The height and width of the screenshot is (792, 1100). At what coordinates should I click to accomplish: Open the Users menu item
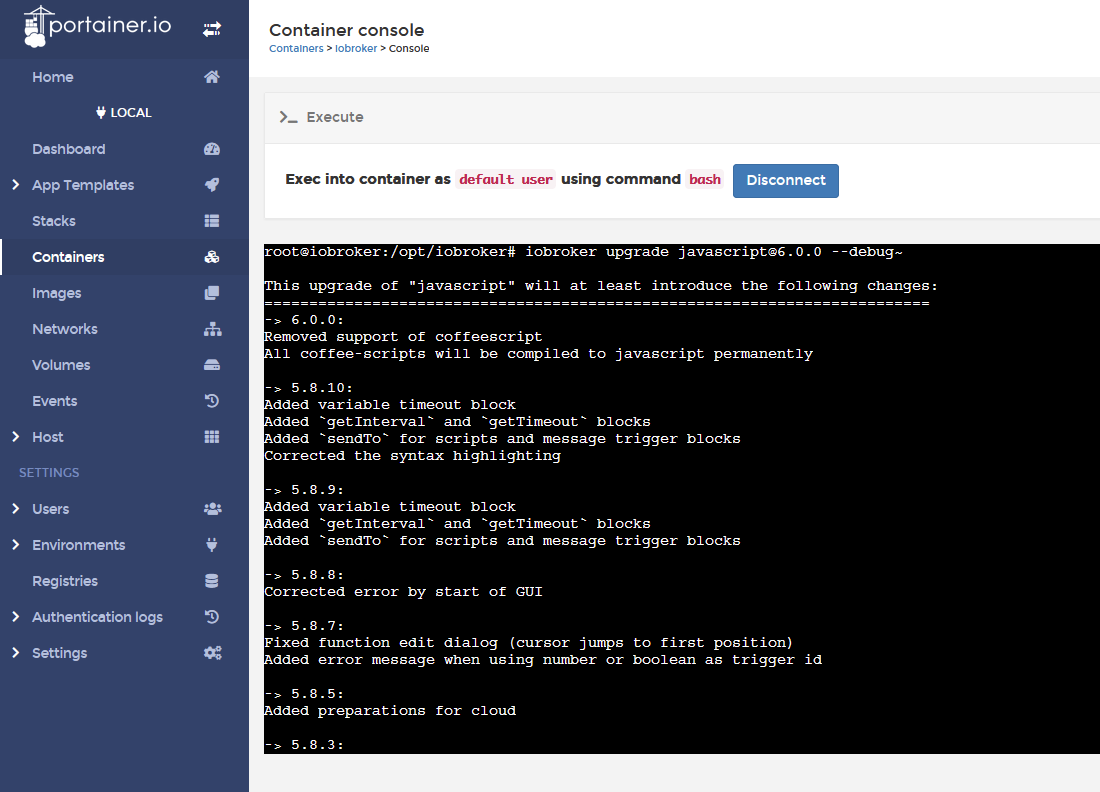51,509
